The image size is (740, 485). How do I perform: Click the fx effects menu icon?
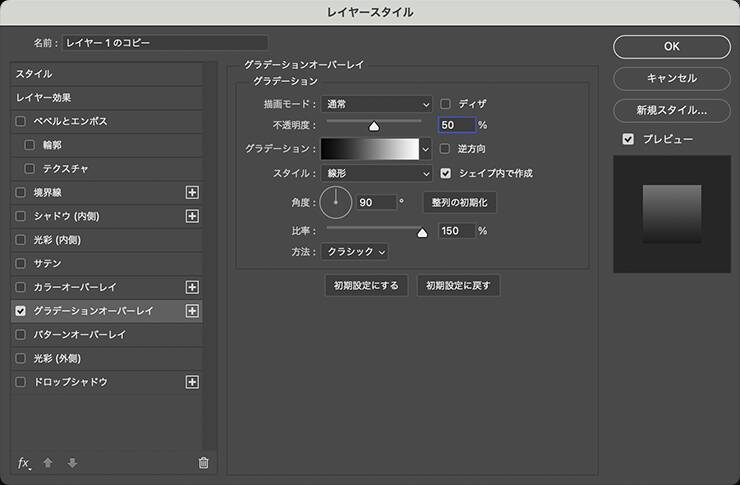click(x=24, y=462)
